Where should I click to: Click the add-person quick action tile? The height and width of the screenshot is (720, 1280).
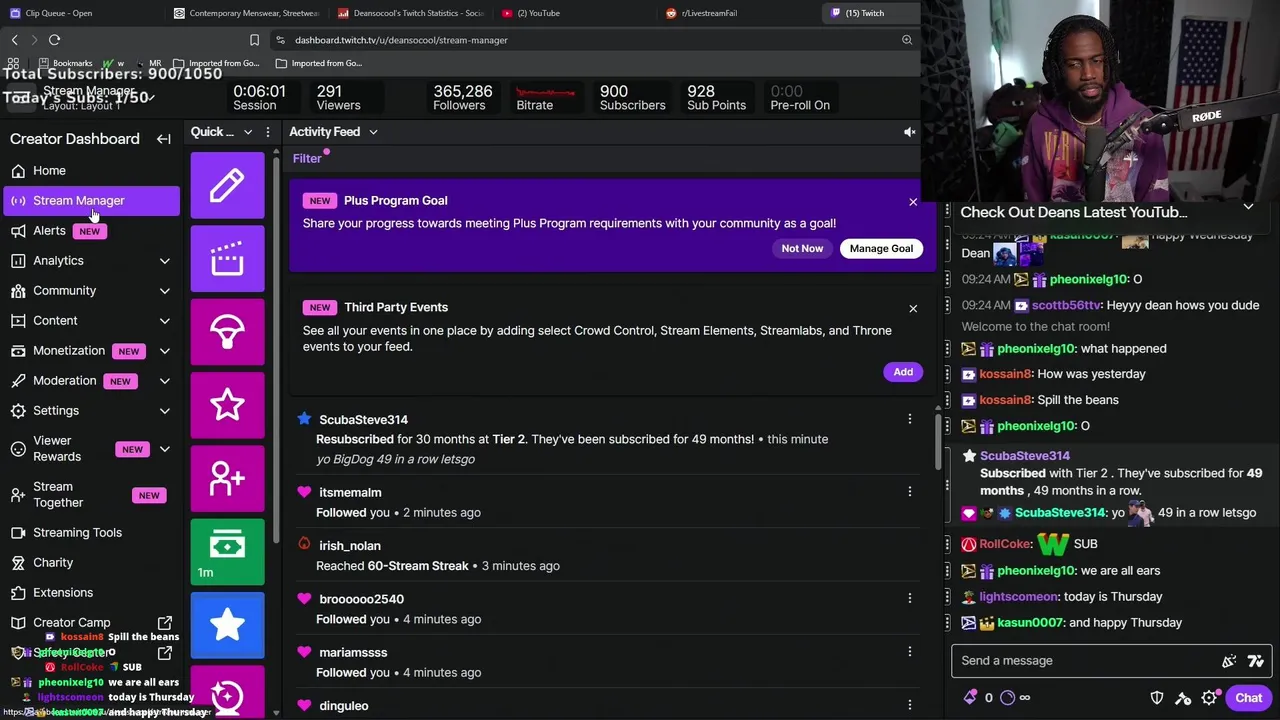tap(227, 478)
